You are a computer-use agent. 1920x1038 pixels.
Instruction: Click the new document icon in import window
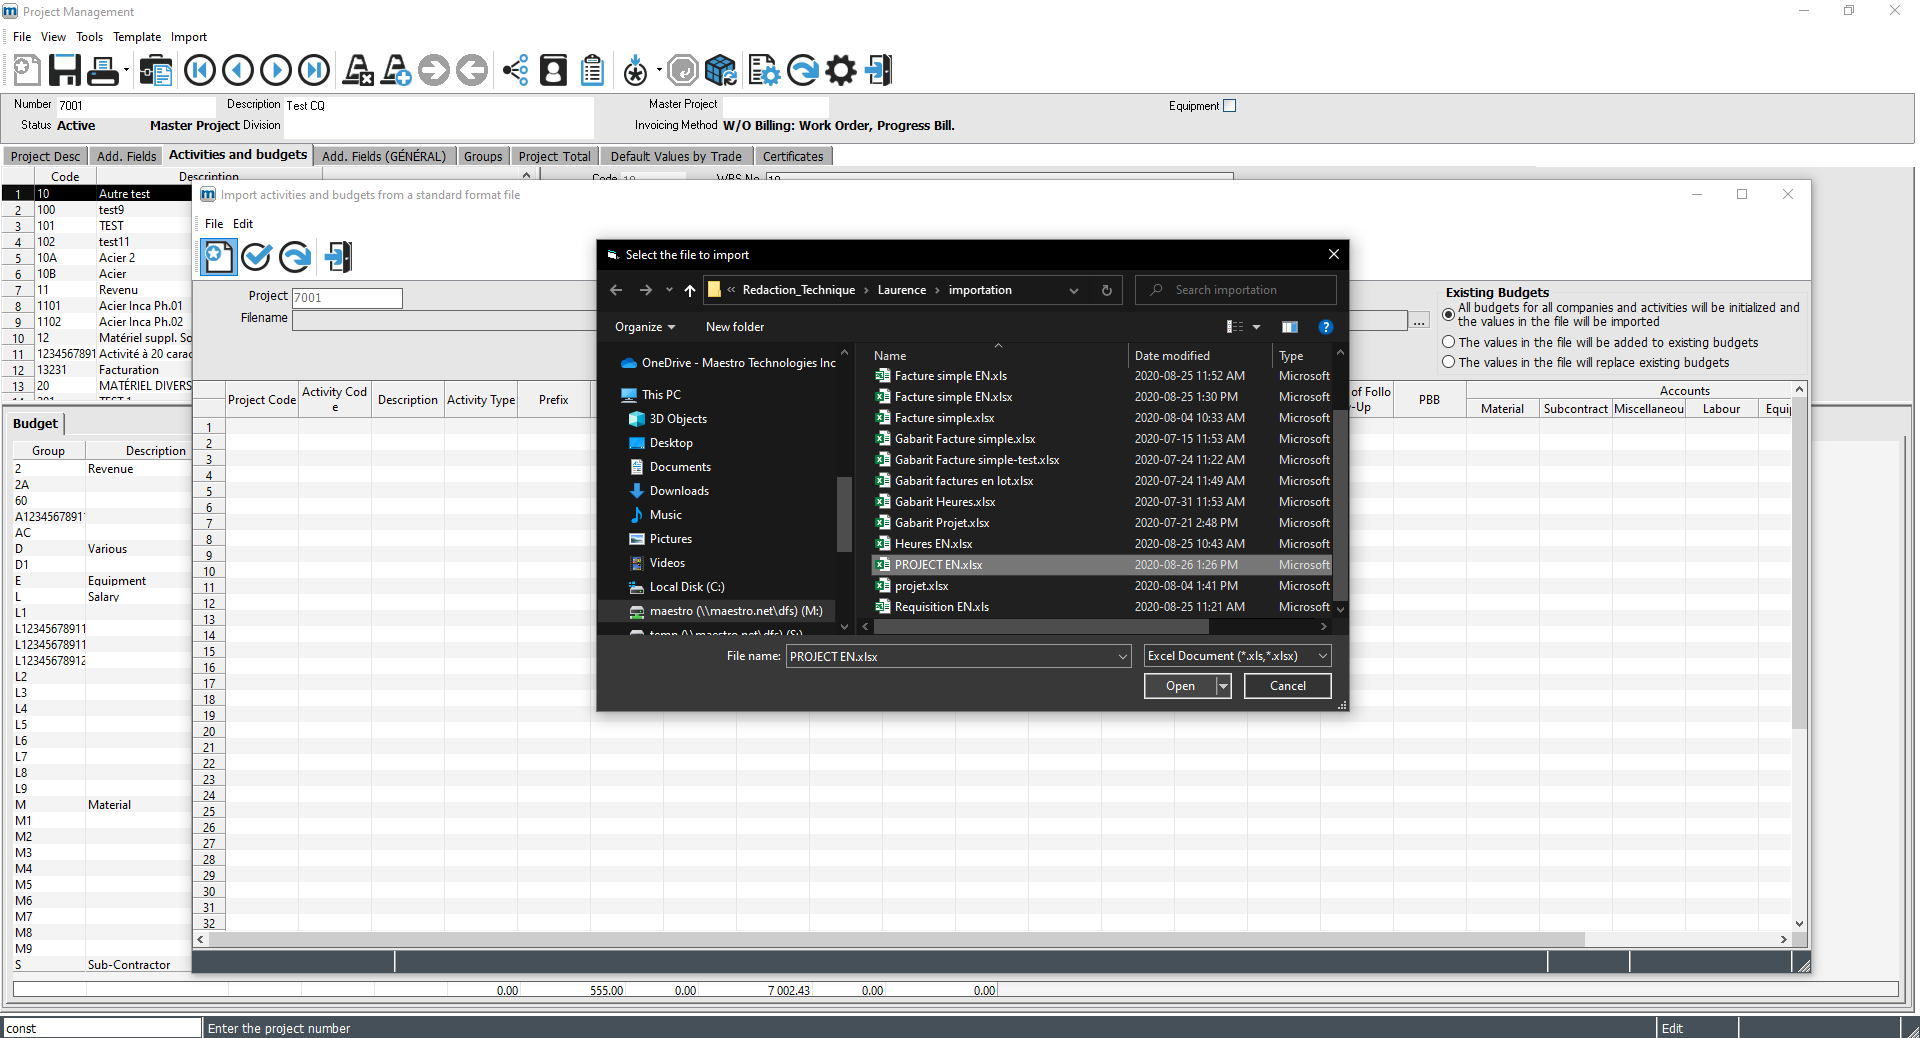[219, 257]
